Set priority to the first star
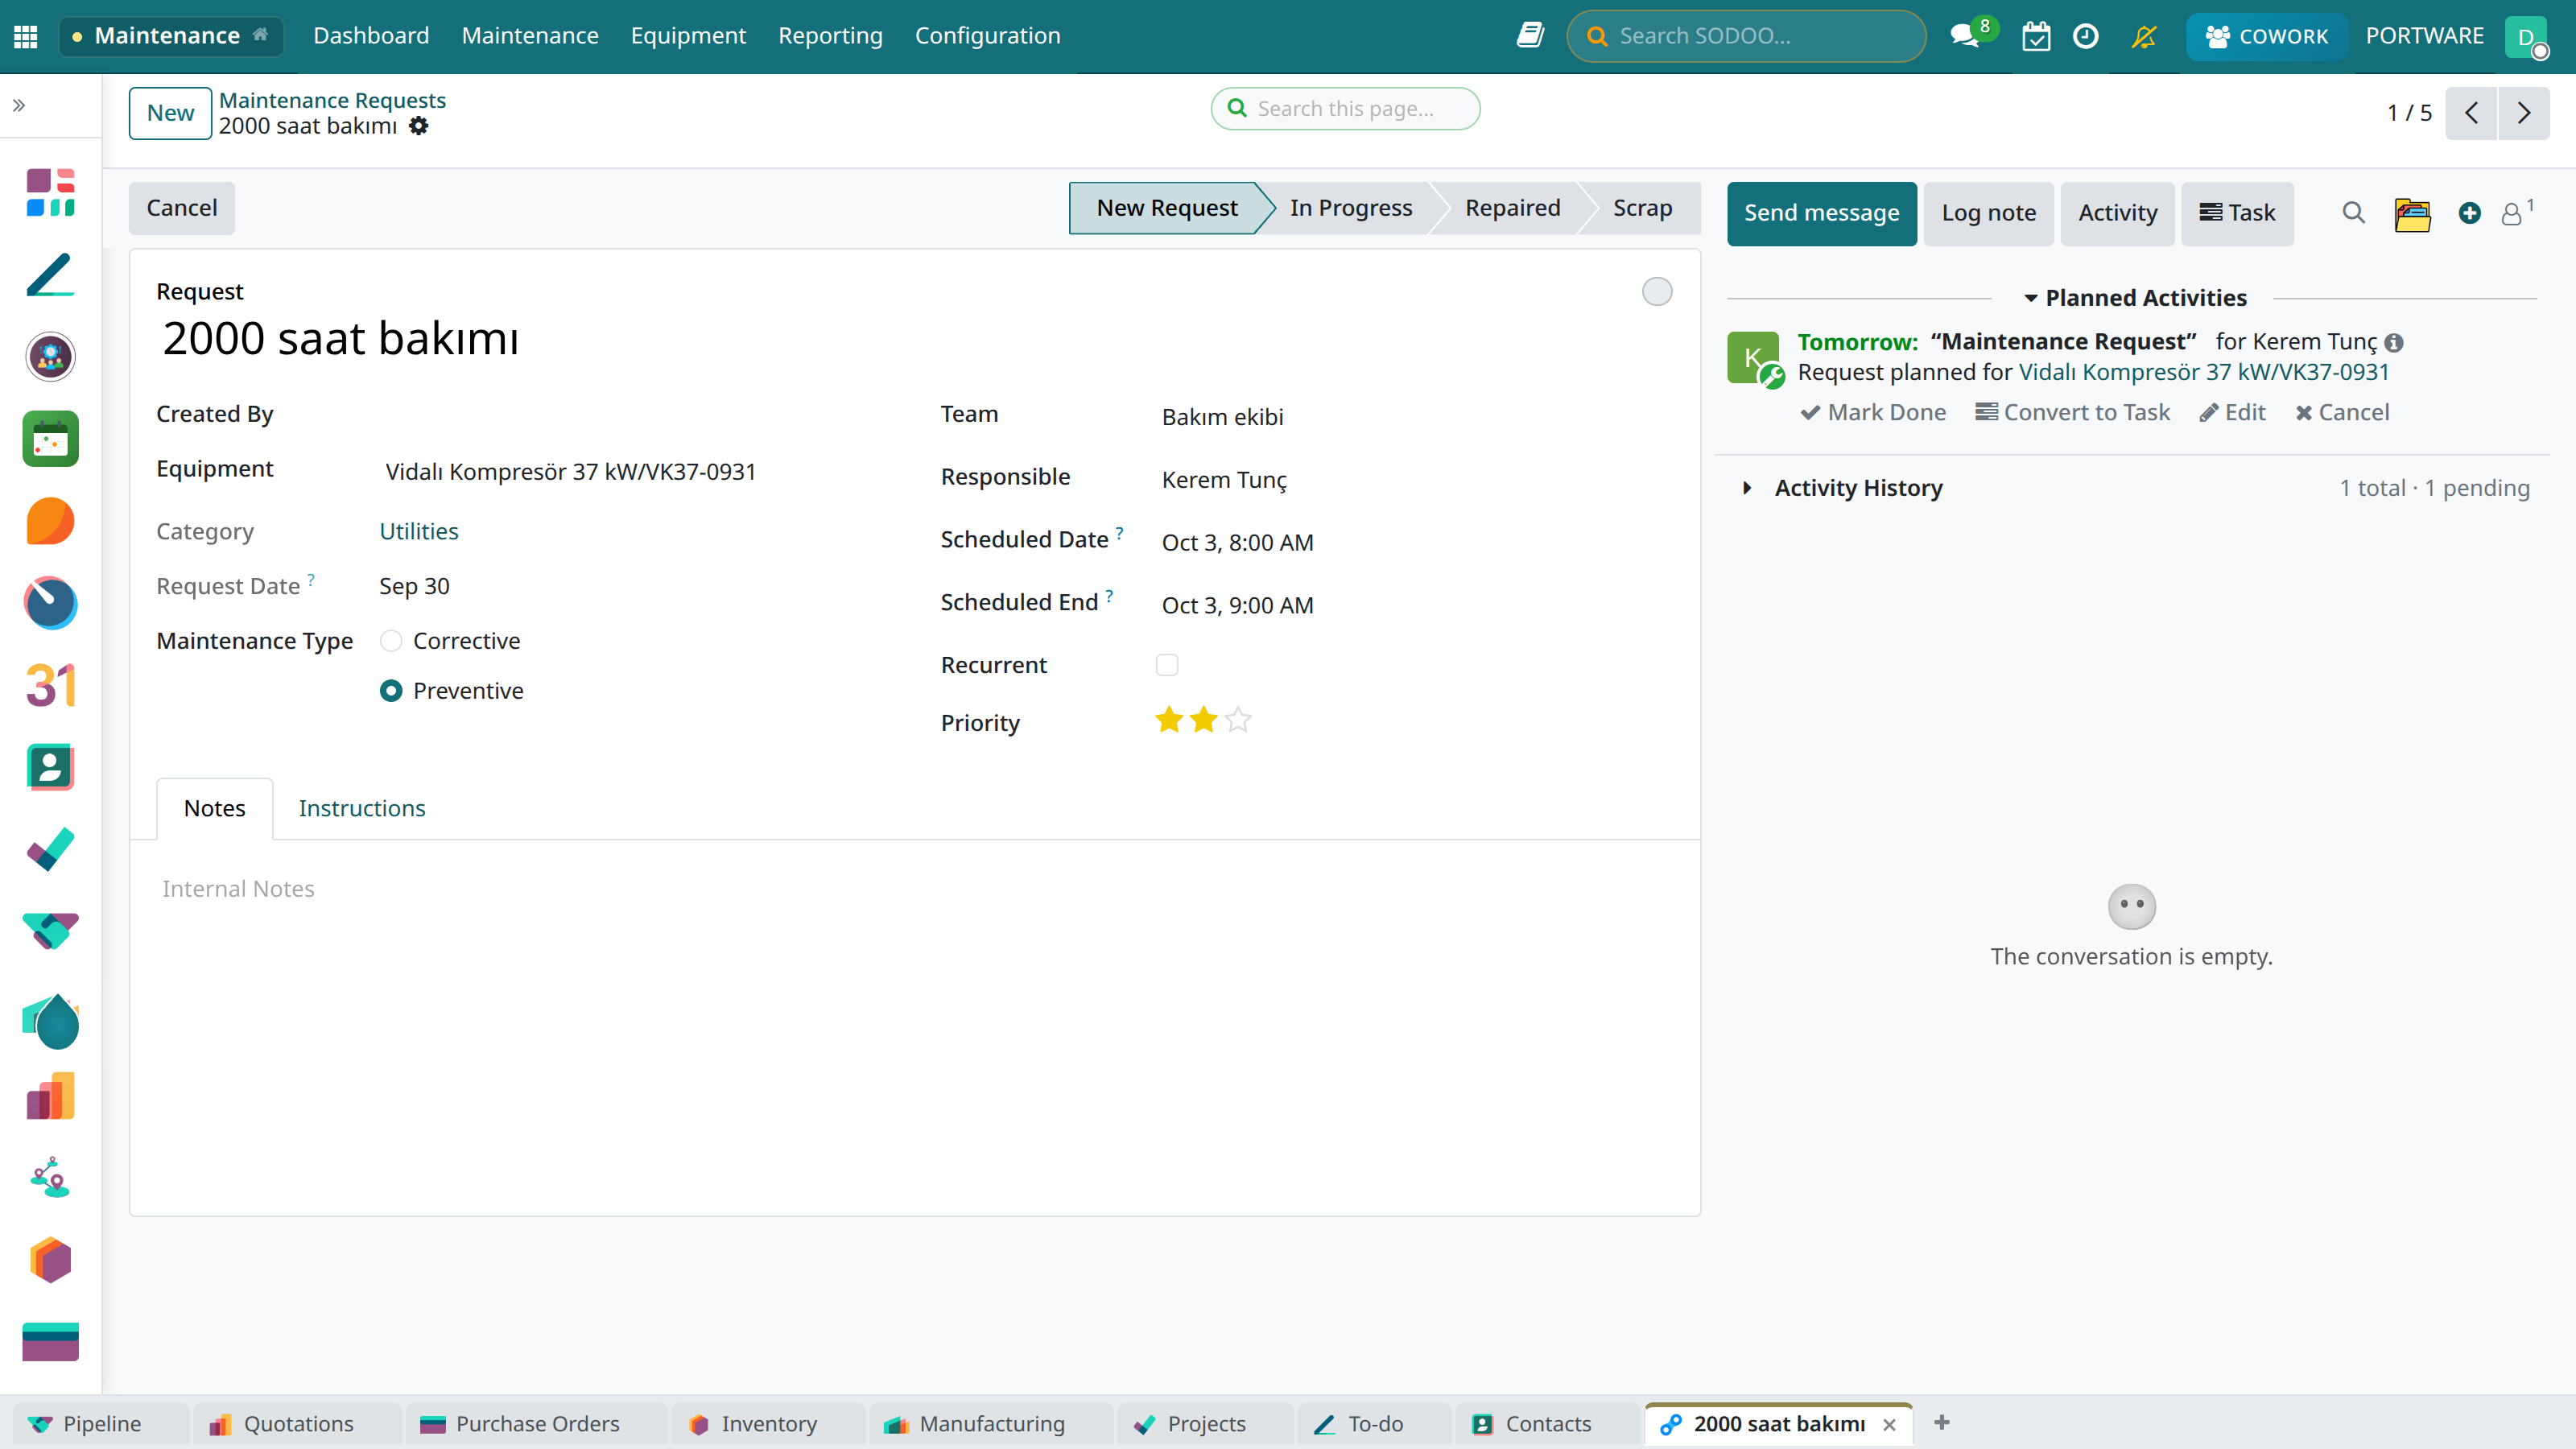2576x1449 pixels. click(x=1169, y=720)
